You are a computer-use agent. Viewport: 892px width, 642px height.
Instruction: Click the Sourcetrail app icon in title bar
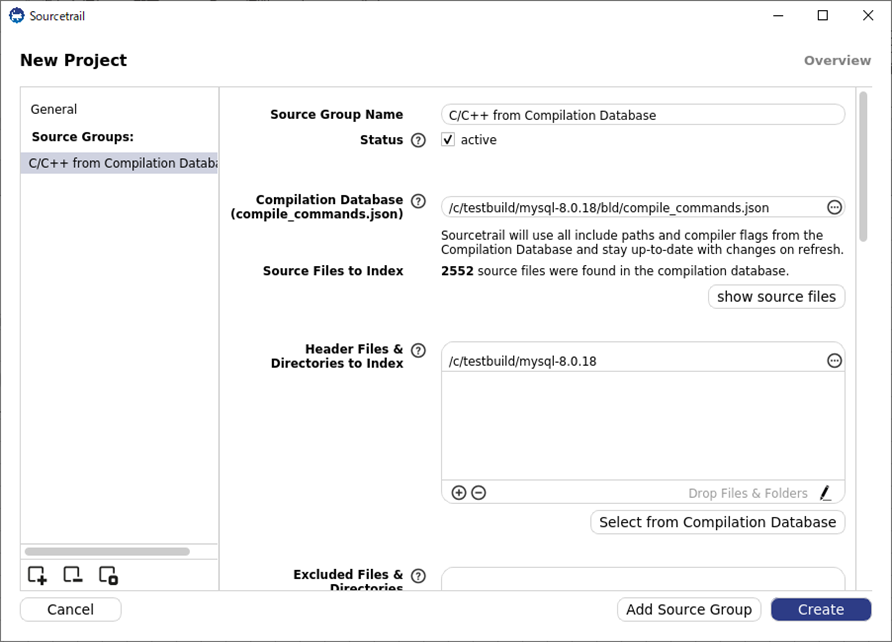16,16
